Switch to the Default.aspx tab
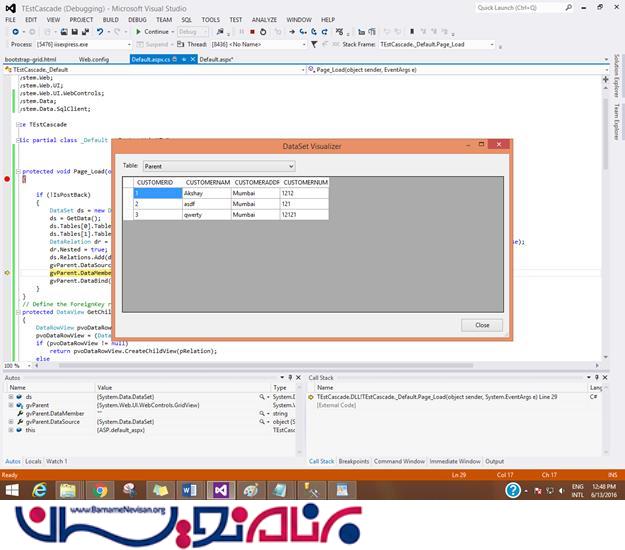 coord(215,59)
